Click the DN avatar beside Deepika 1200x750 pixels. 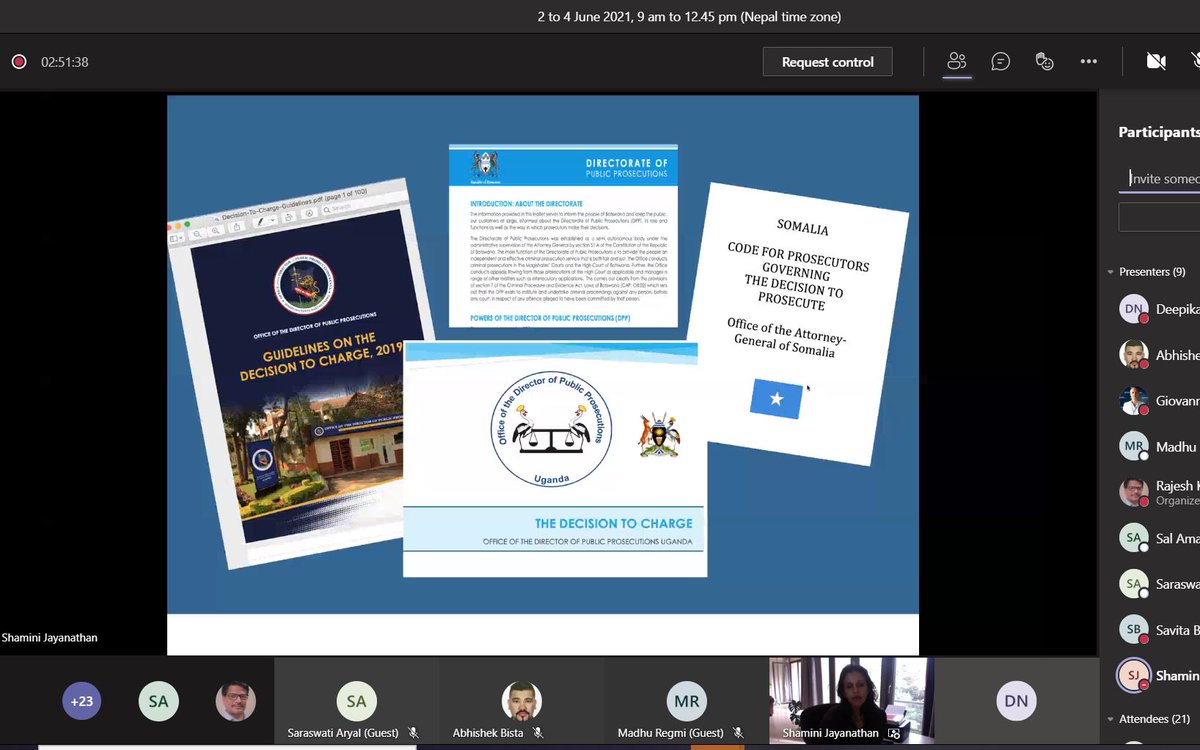click(x=1133, y=309)
